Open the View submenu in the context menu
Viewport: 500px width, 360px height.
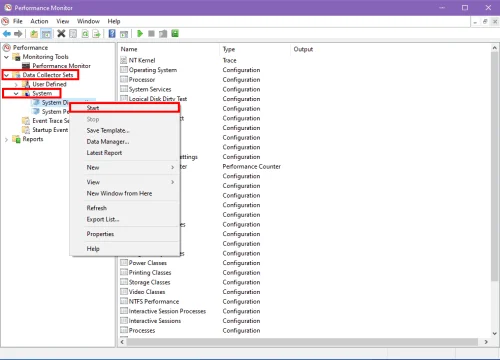[x=125, y=182]
